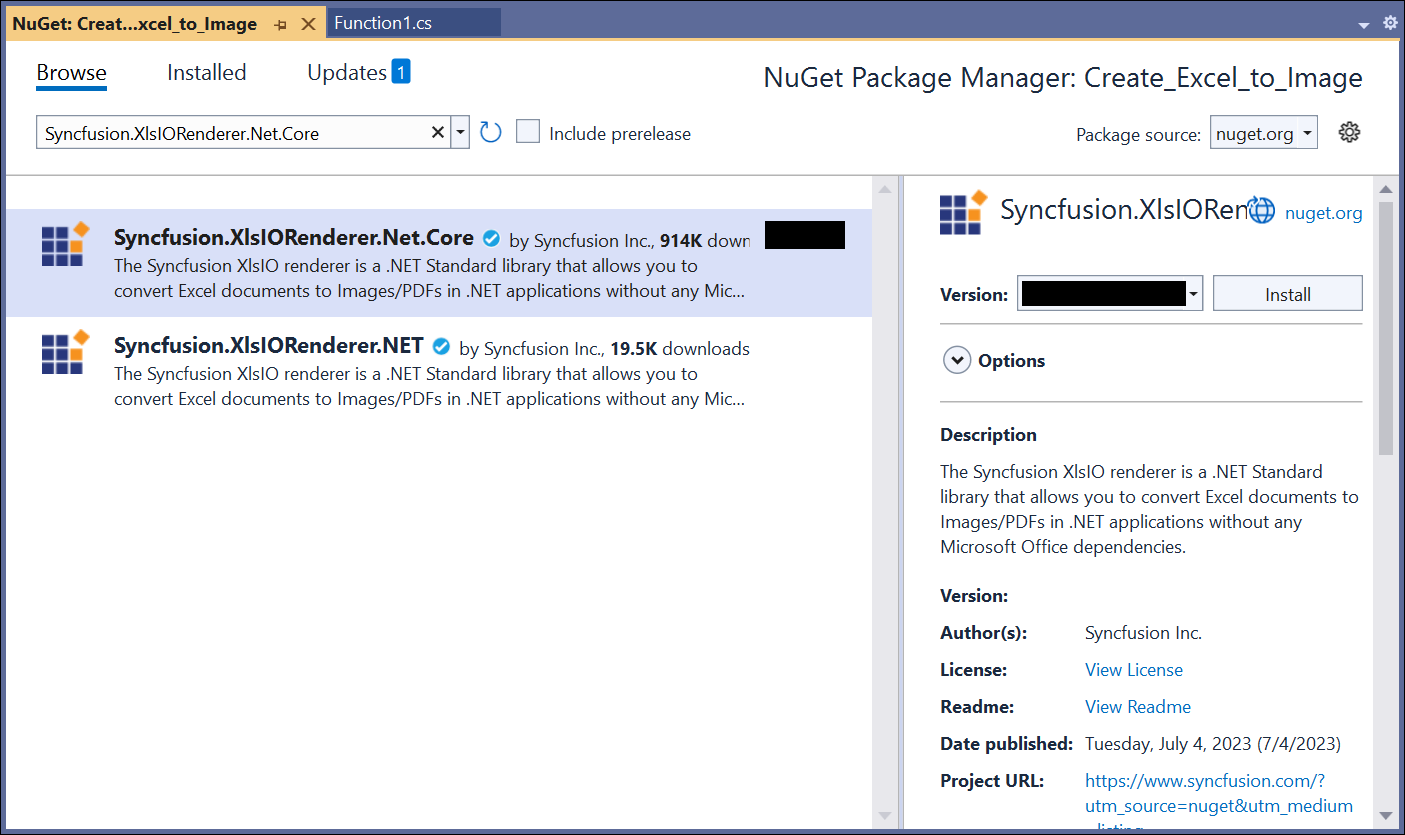Switch to the Updates tab
This screenshot has width=1405, height=835.
click(347, 73)
